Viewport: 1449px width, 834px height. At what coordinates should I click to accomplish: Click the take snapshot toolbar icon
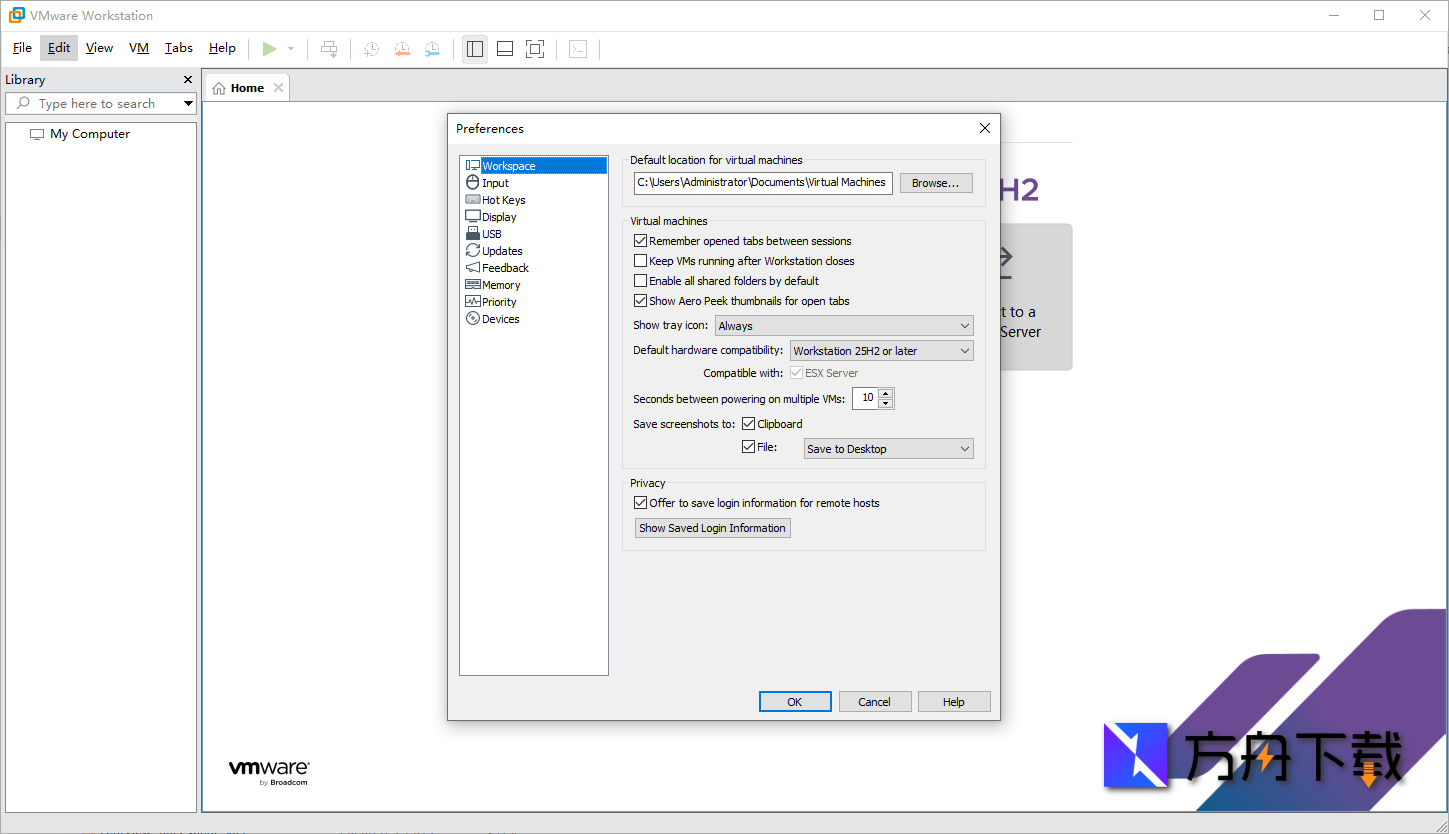pyautogui.click(x=371, y=48)
